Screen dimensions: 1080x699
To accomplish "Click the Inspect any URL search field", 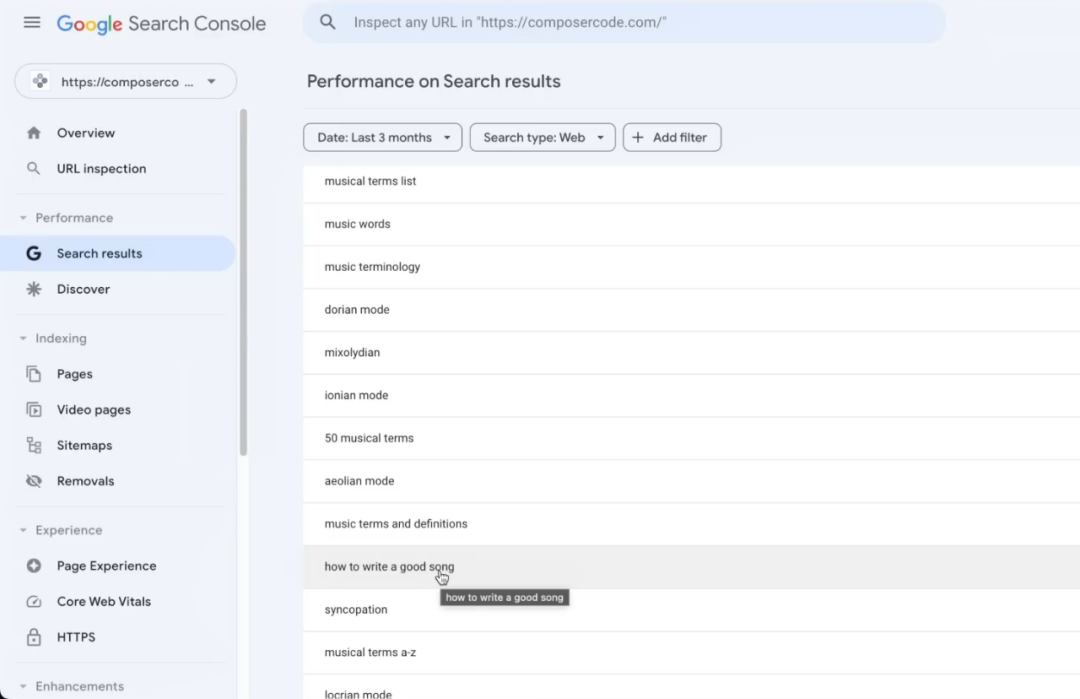I will 640,22.
